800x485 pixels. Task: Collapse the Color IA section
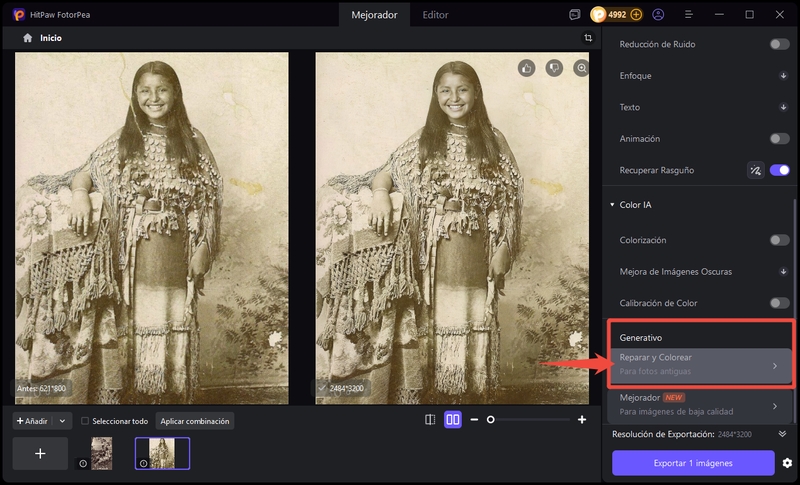point(612,205)
